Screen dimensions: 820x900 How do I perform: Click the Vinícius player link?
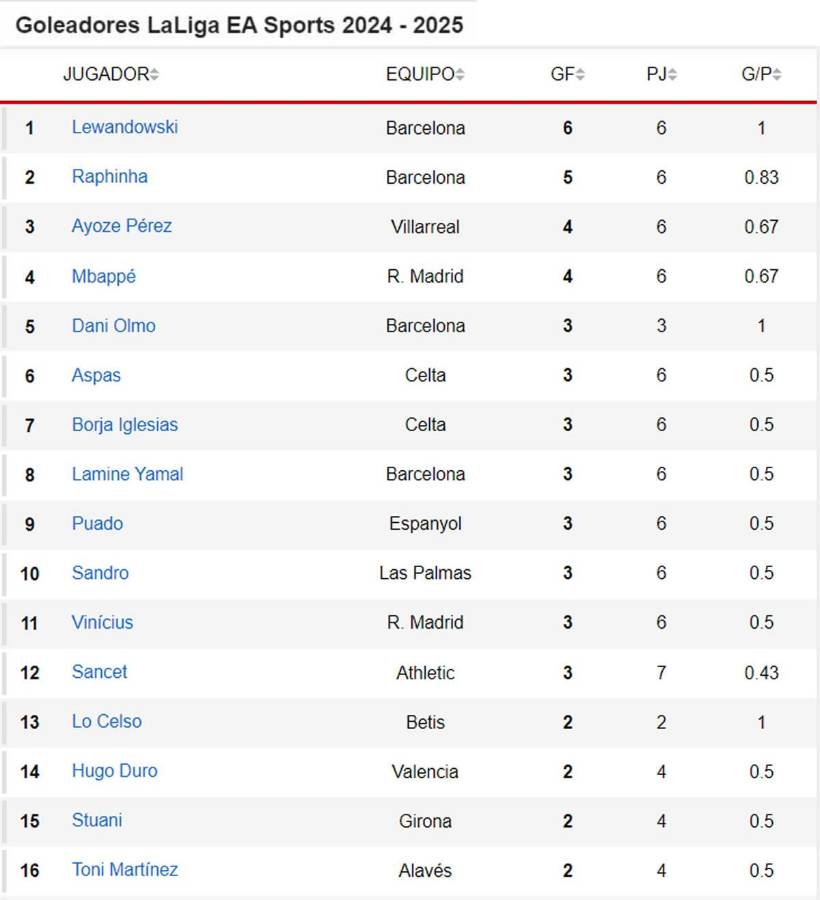103,622
